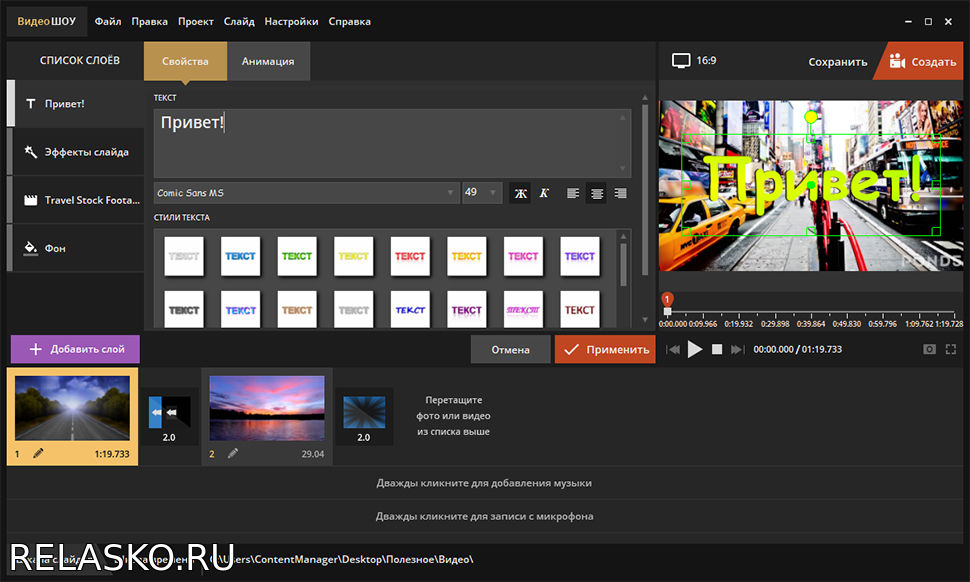Open the Проект menu
The image size is (970, 582).
pos(196,21)
